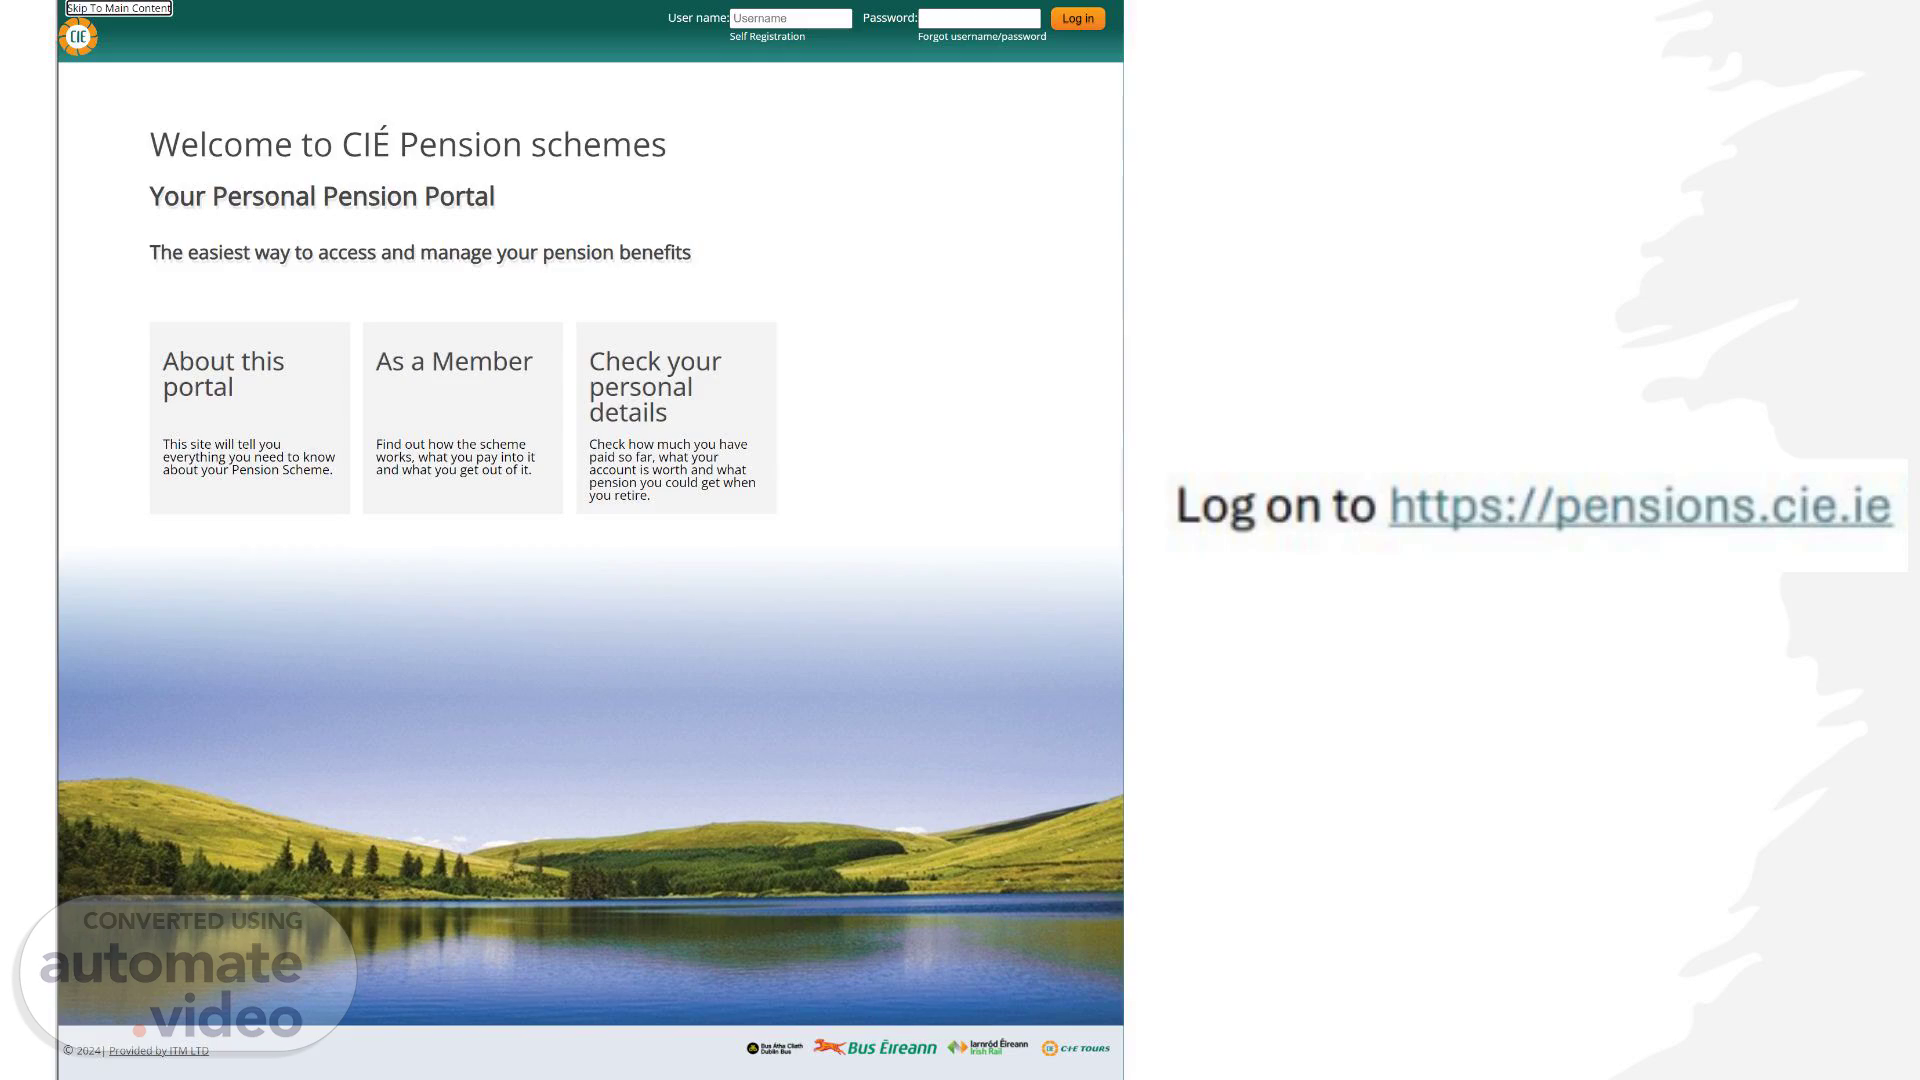
Task: Click the Bus Éireann logo
Action: coord(875,1047)
